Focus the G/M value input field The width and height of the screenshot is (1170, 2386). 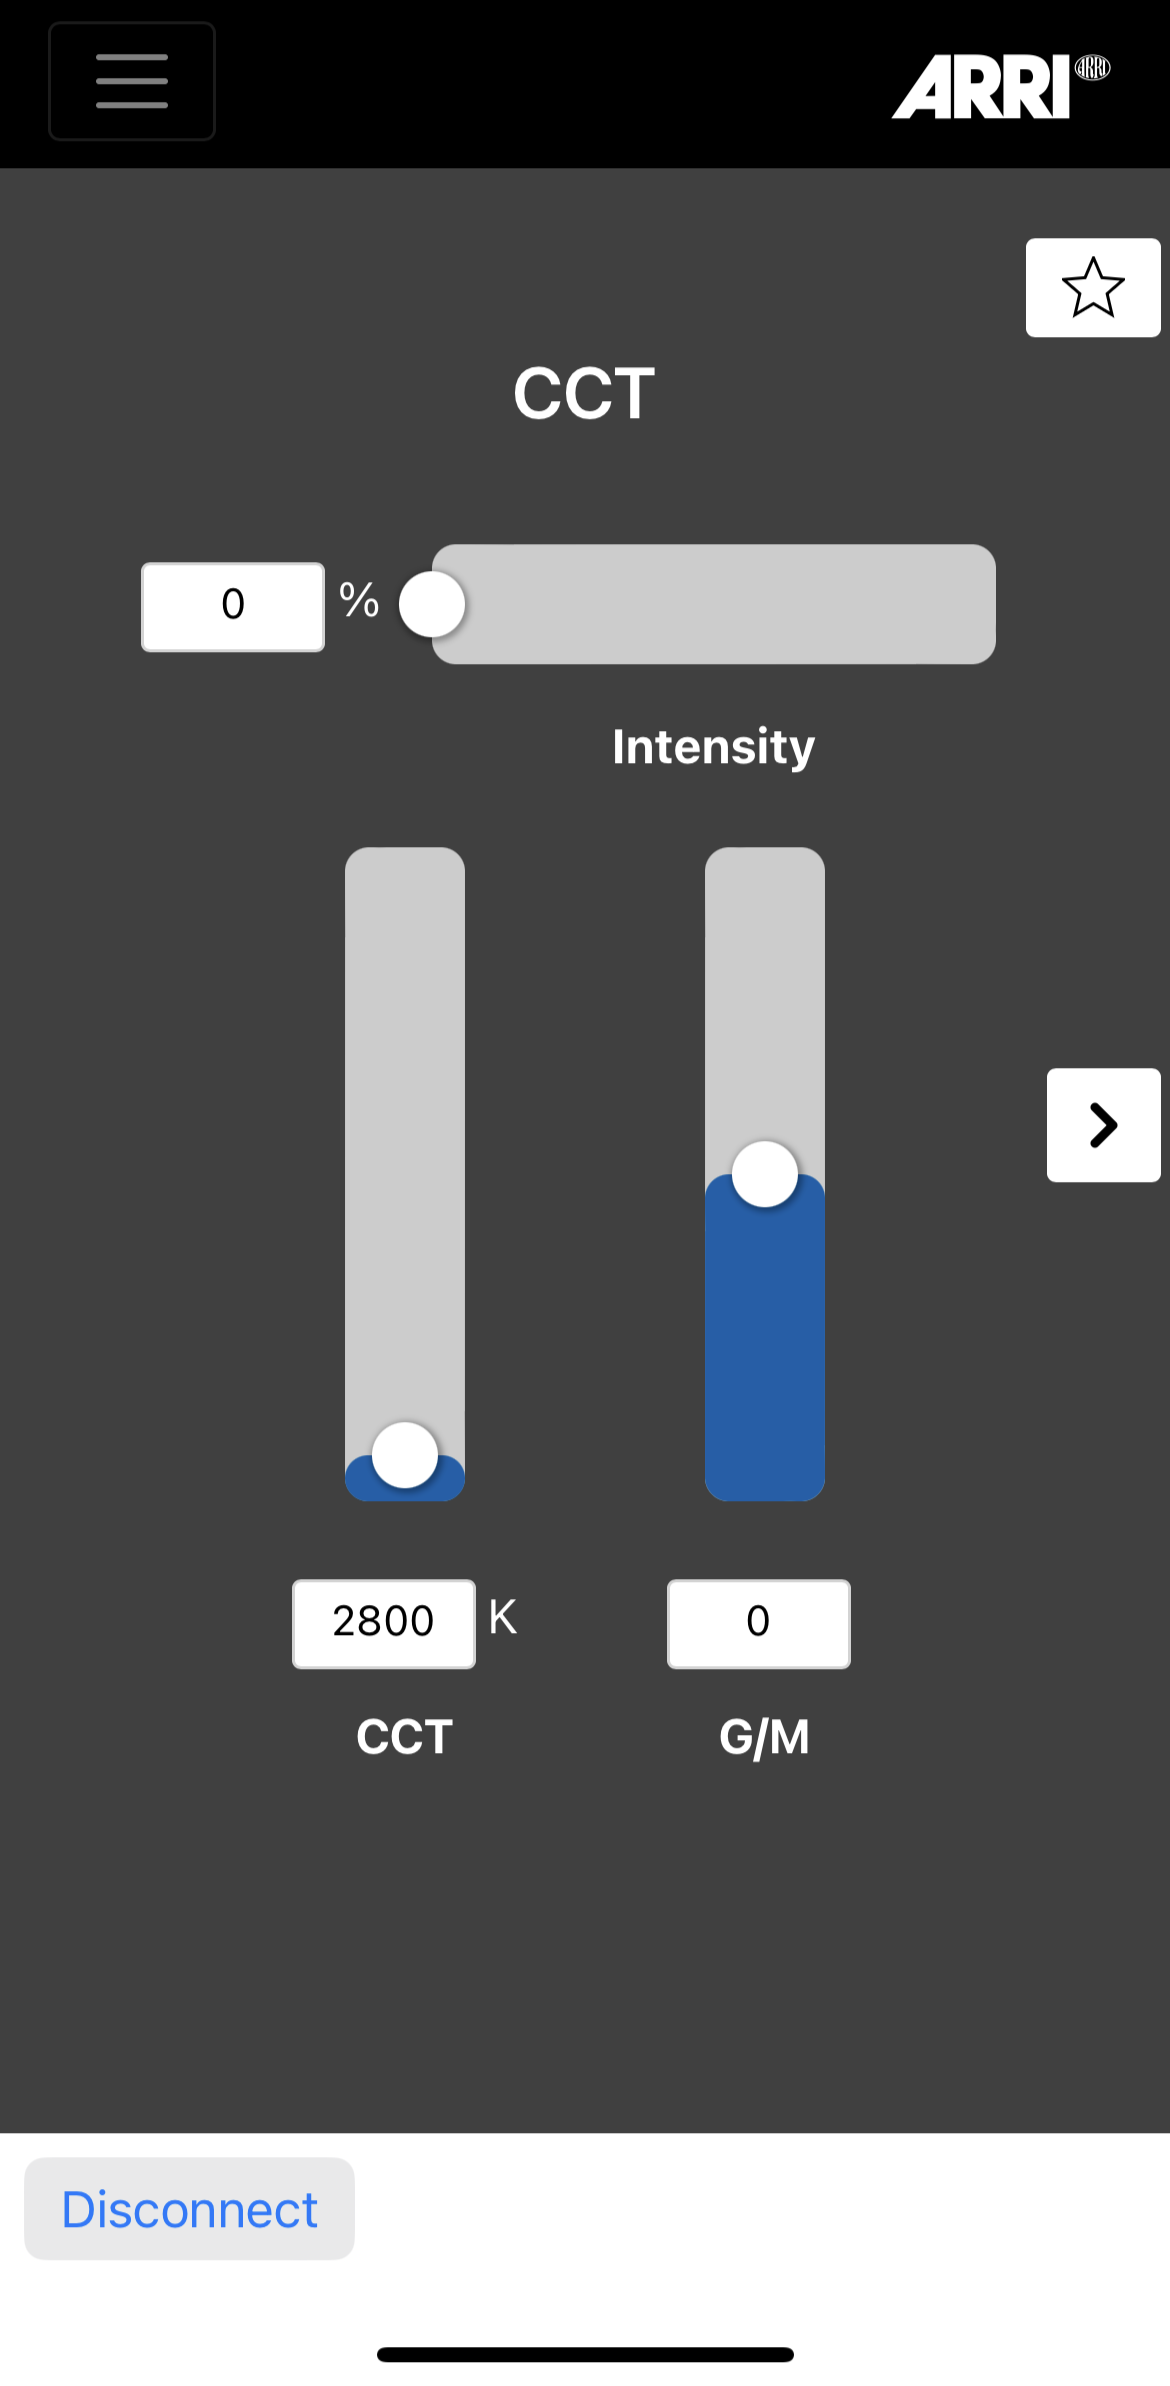tap(758, 1623)
